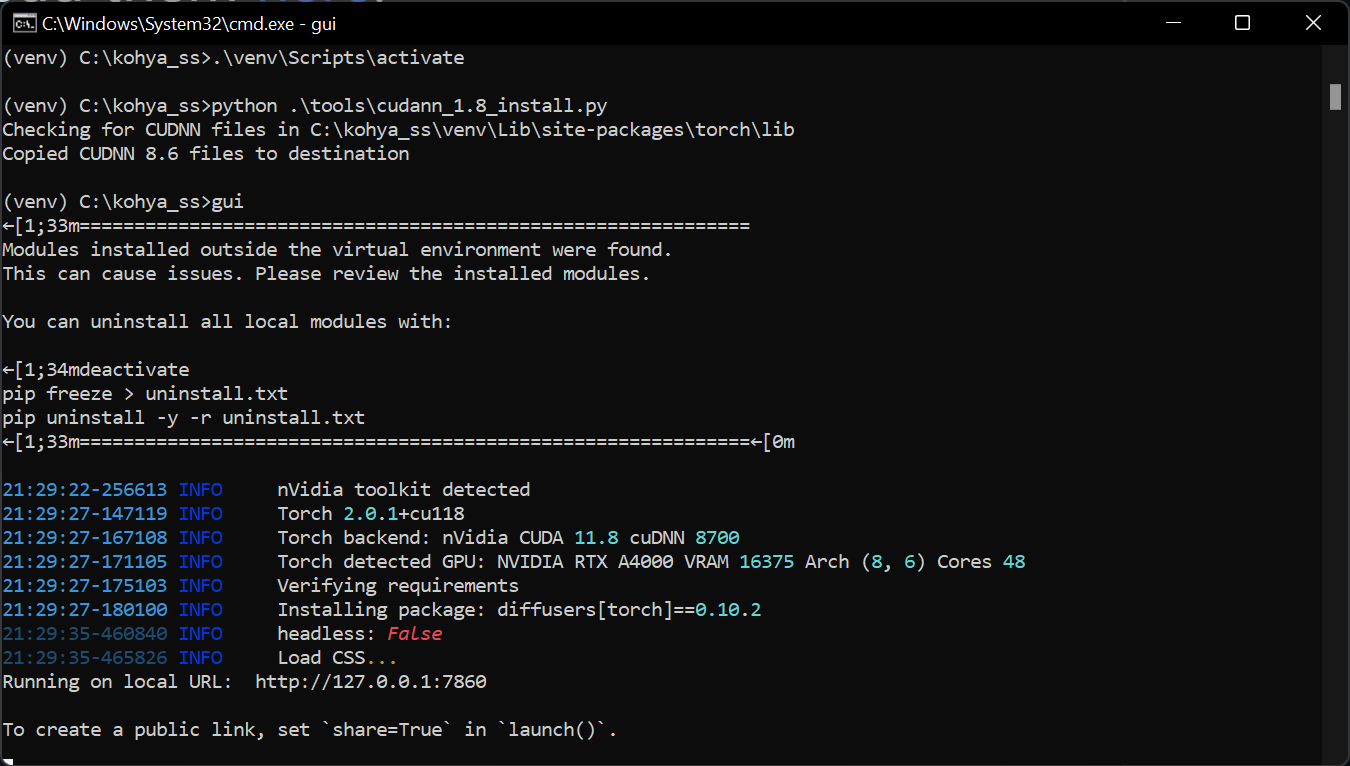Click the timestamp 21:29:35-465826
Image resolution: width=1350 pixels, height=766 pixels.
85,658
